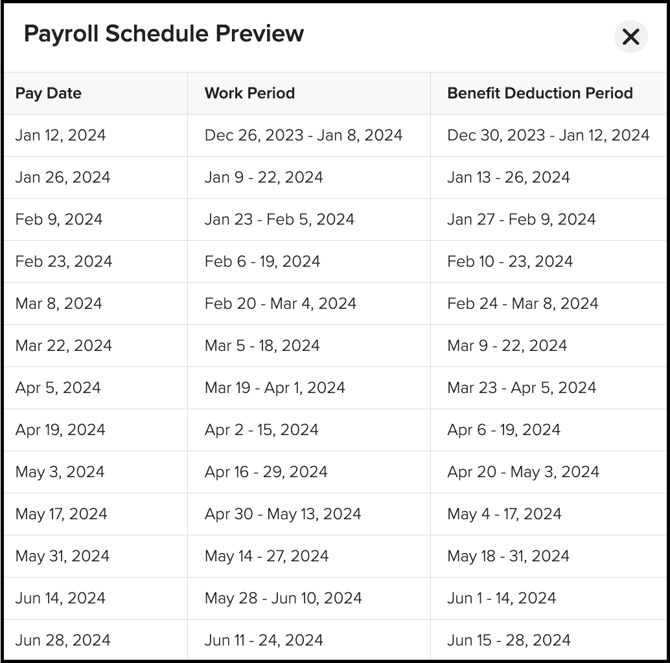Select the Jan 12, 2024 pay date cell

tap(60, 135)
